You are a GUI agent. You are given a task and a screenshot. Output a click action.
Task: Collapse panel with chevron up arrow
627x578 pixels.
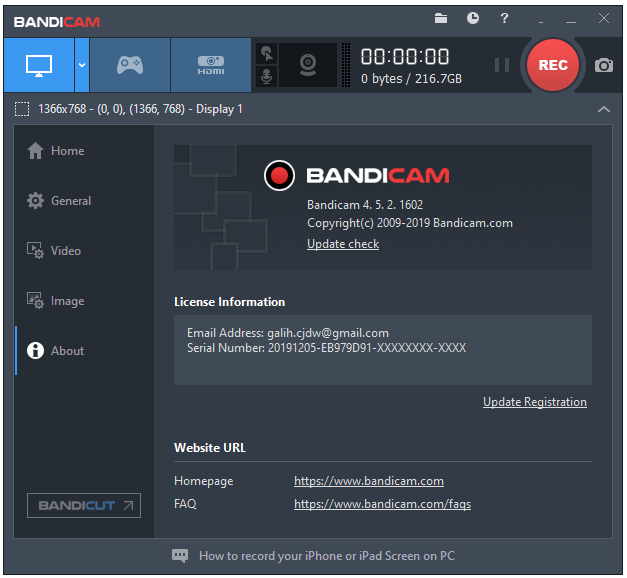coord(603,109)
